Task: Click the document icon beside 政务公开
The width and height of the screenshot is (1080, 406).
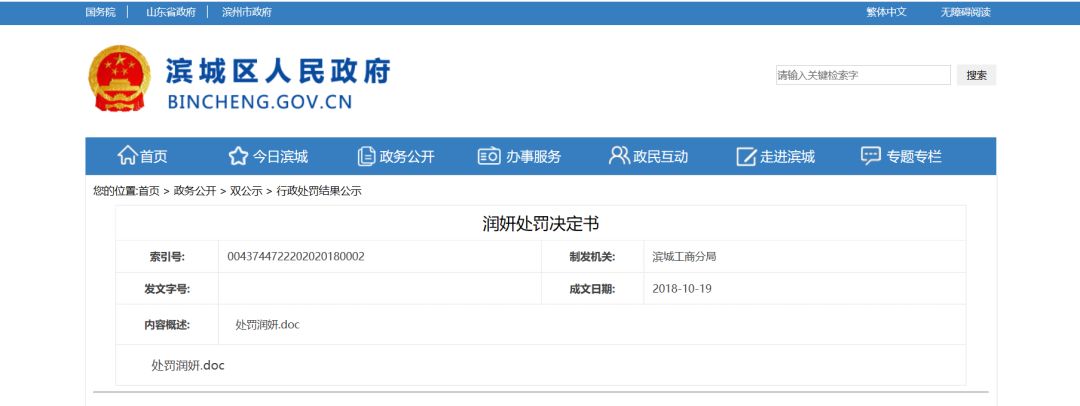Action: click(366, 156)
